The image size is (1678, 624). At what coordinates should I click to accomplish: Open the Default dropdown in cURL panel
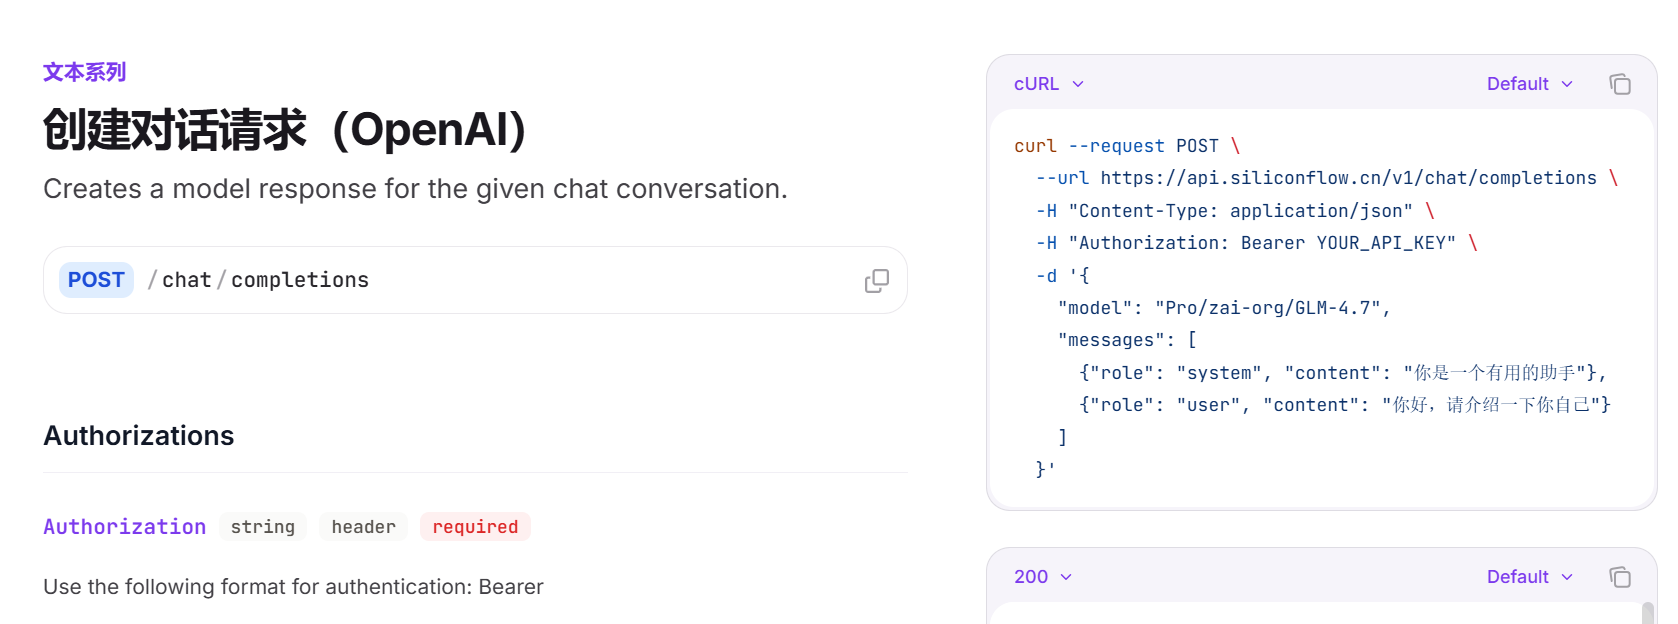point(1530,84)
